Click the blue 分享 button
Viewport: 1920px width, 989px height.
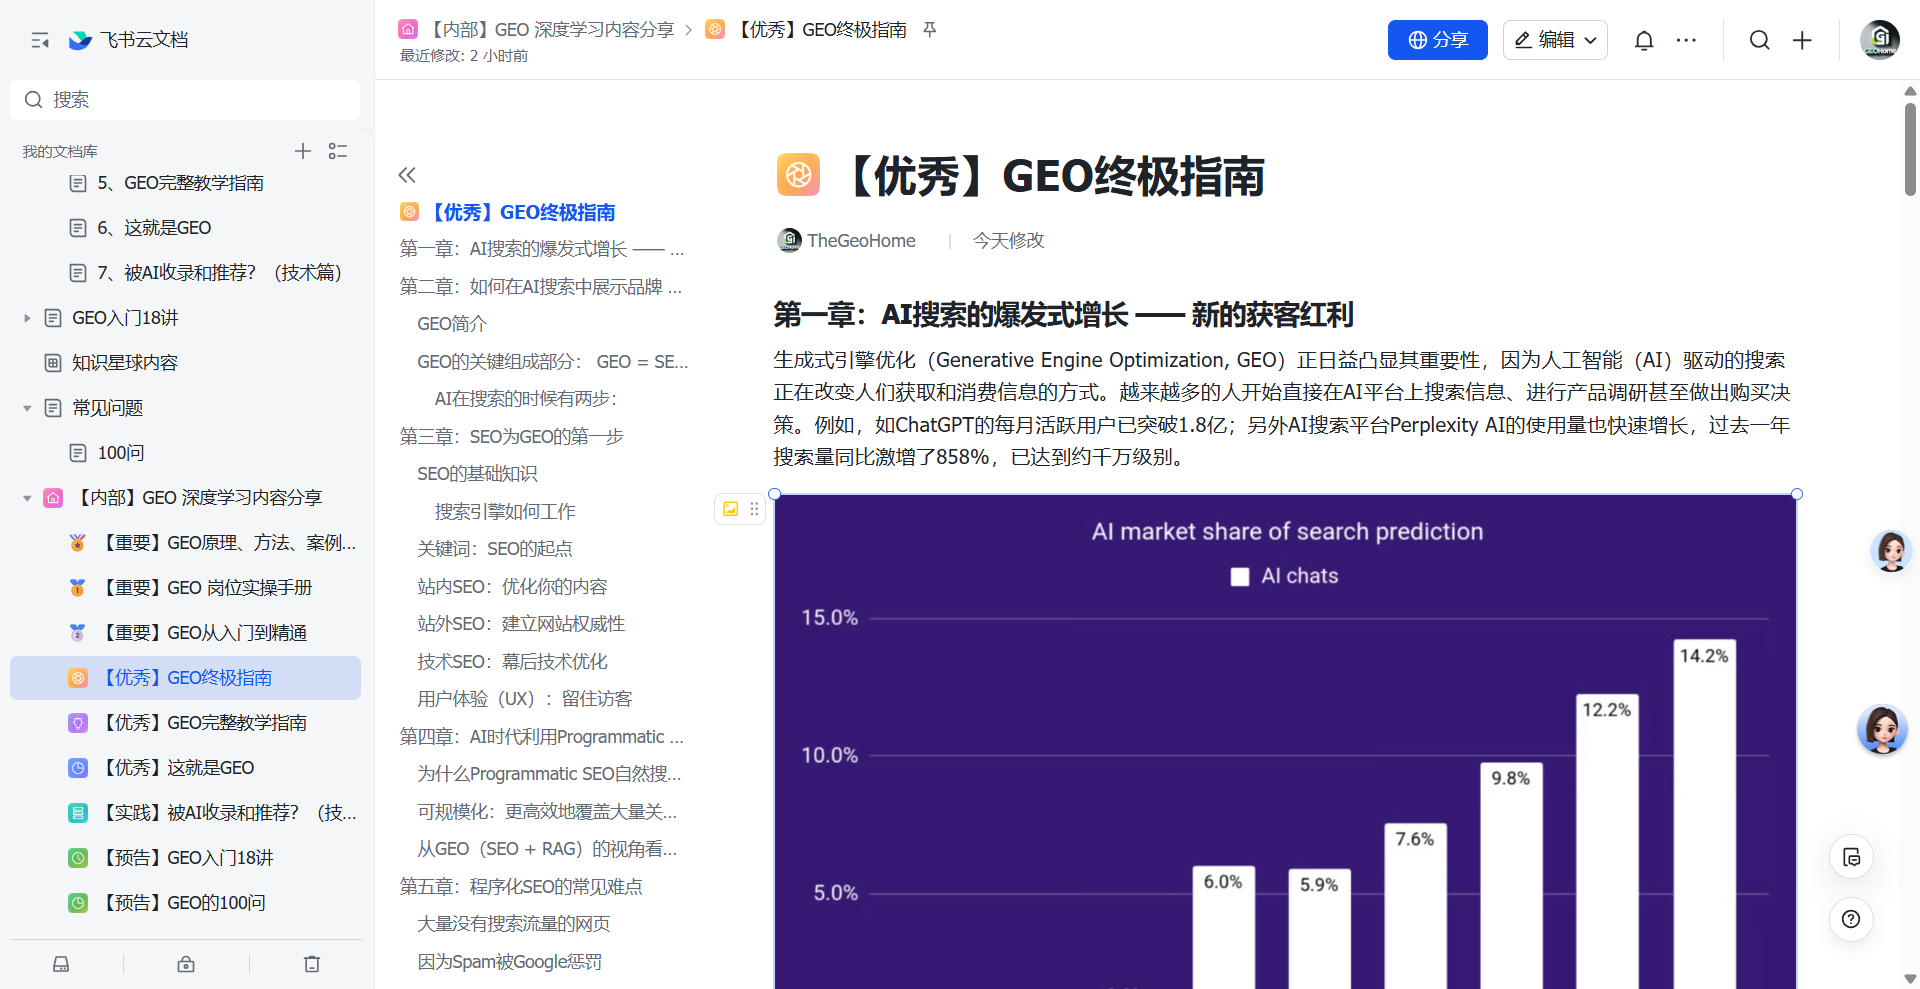click(x=1437, y=40)
